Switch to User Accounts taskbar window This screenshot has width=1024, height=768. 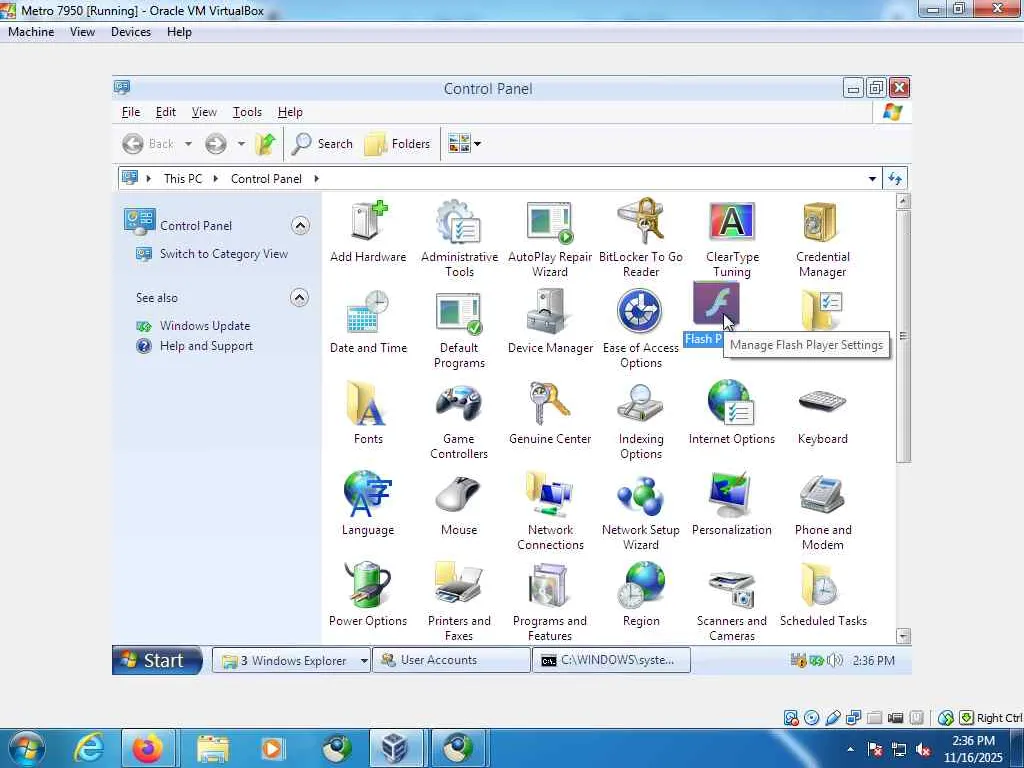click(x=451, y=660)
